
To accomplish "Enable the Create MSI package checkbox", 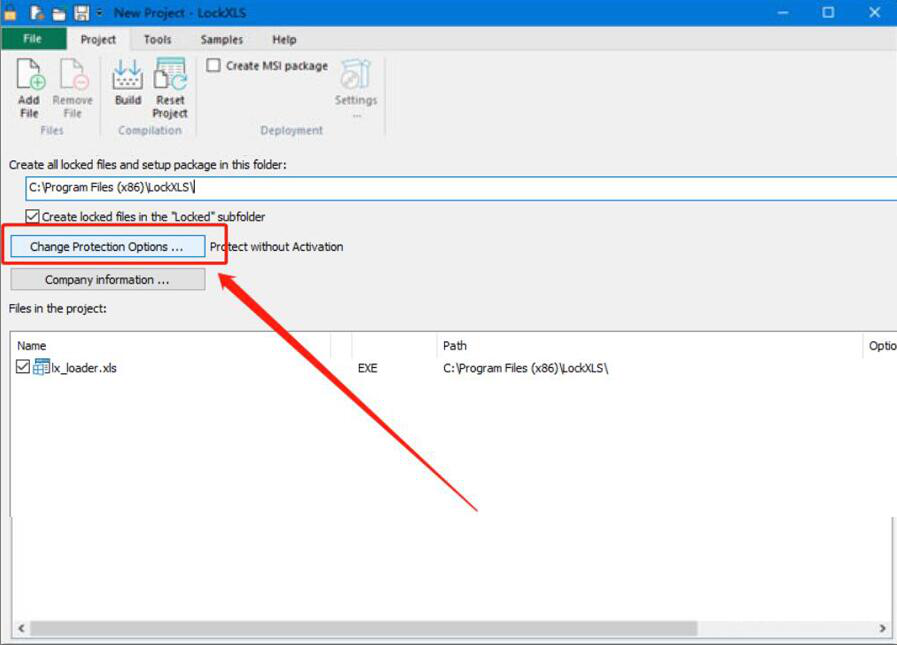I will coord(213,65).
